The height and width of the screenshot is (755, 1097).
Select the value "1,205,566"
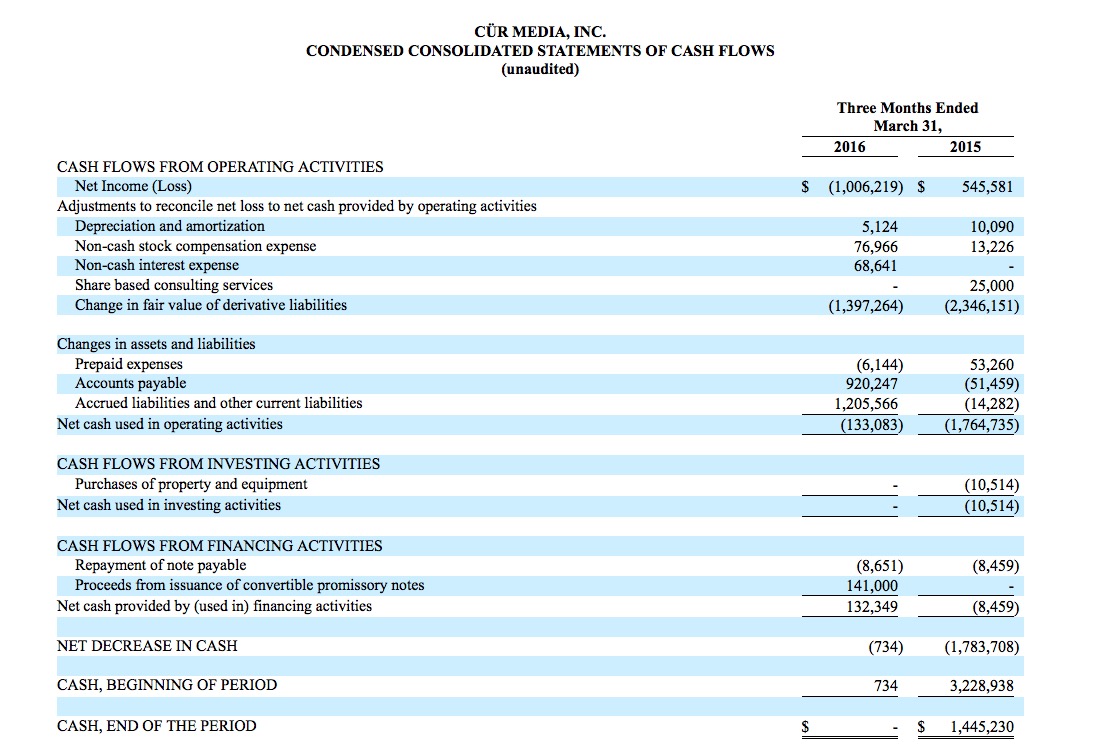[866, 404]
